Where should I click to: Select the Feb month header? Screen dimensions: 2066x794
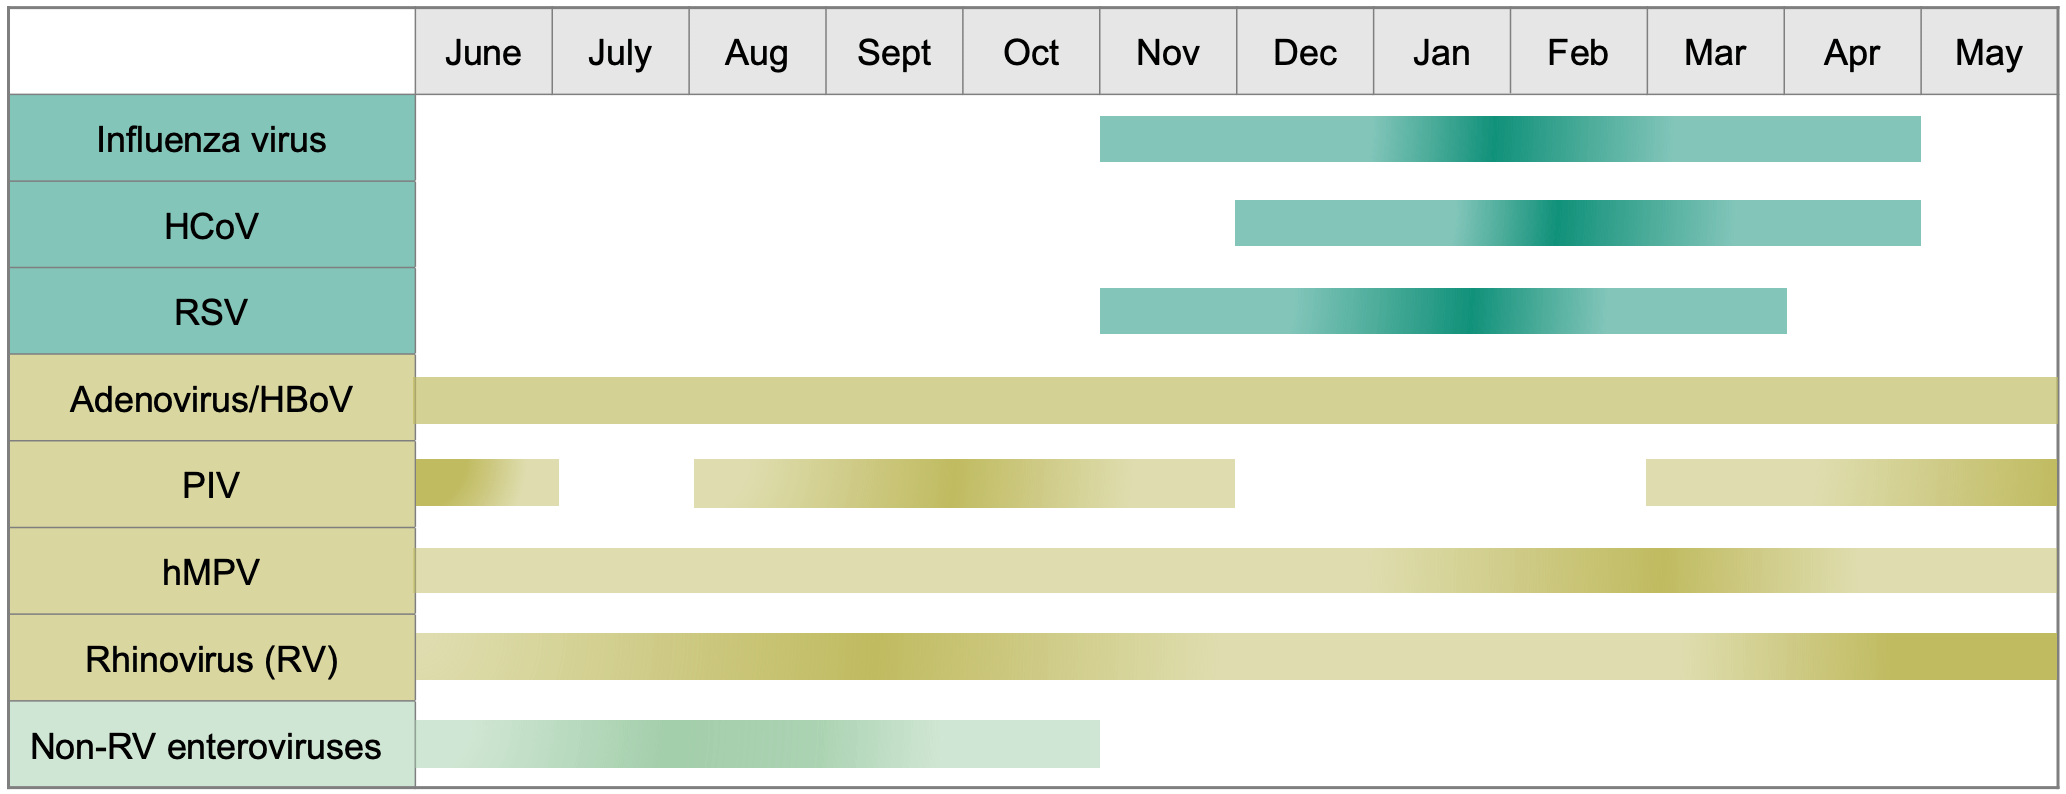[x=1578, y=52]
